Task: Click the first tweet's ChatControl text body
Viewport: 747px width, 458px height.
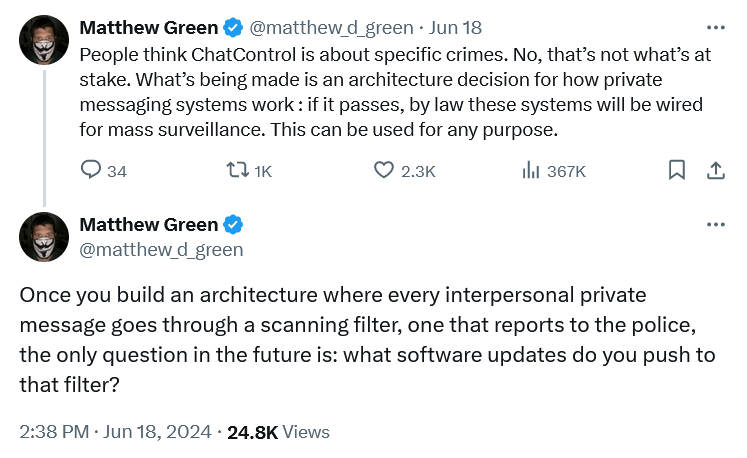Action: (x=395, y=92)
